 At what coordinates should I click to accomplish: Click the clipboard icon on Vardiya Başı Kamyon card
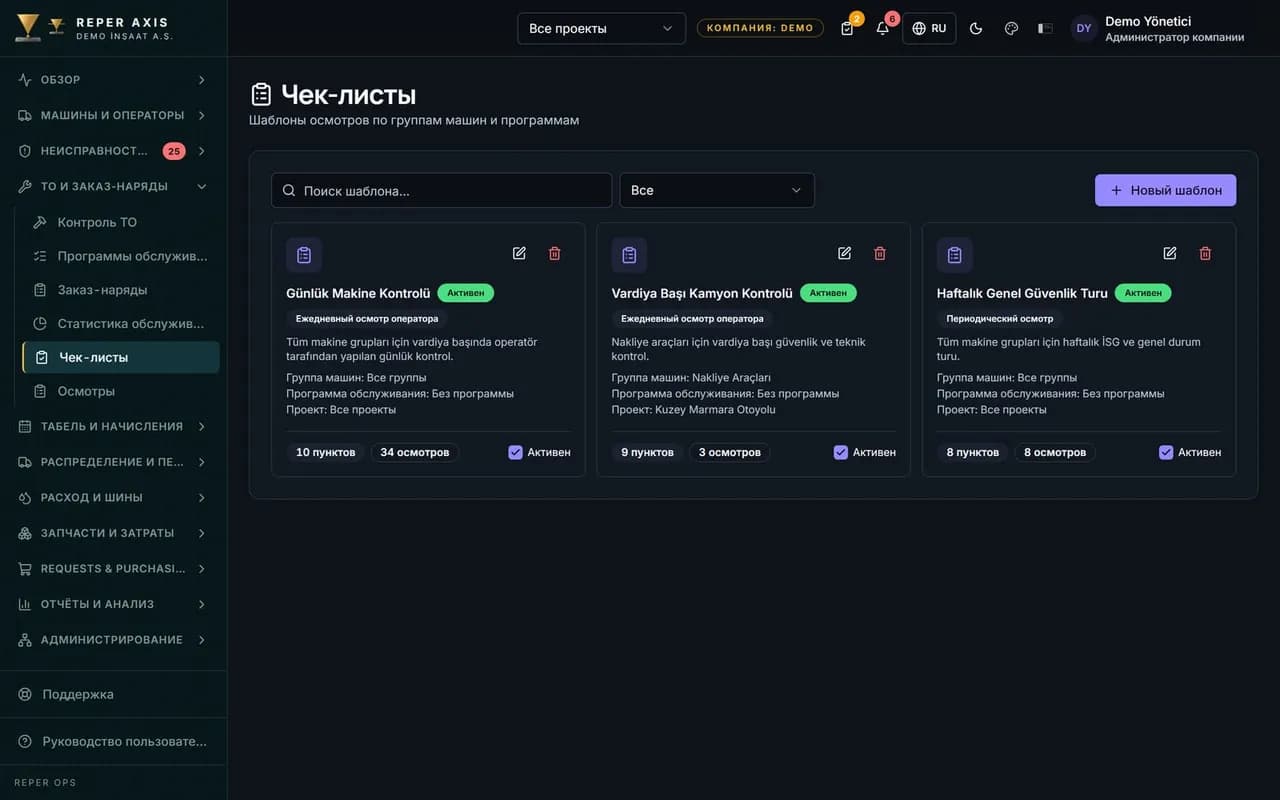(629, 255)
